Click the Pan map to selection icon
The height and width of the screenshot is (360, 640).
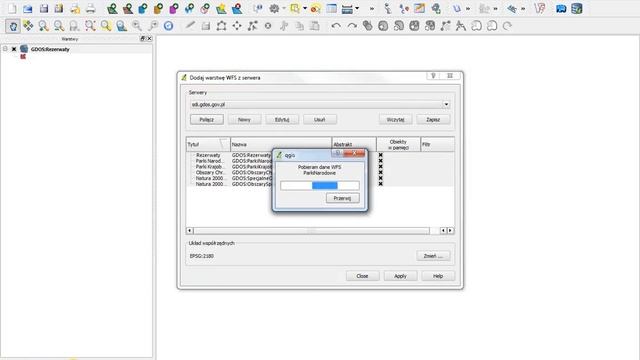28,26
